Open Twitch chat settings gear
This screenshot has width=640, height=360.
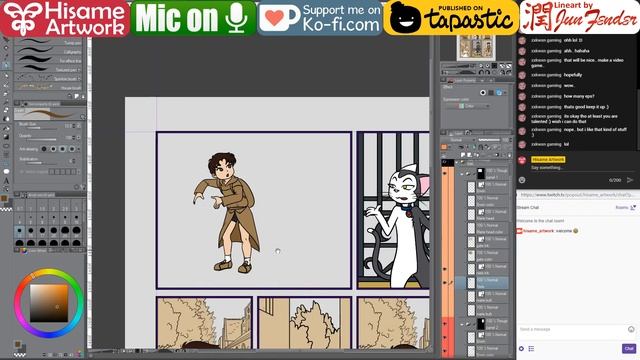pos(521,349)
